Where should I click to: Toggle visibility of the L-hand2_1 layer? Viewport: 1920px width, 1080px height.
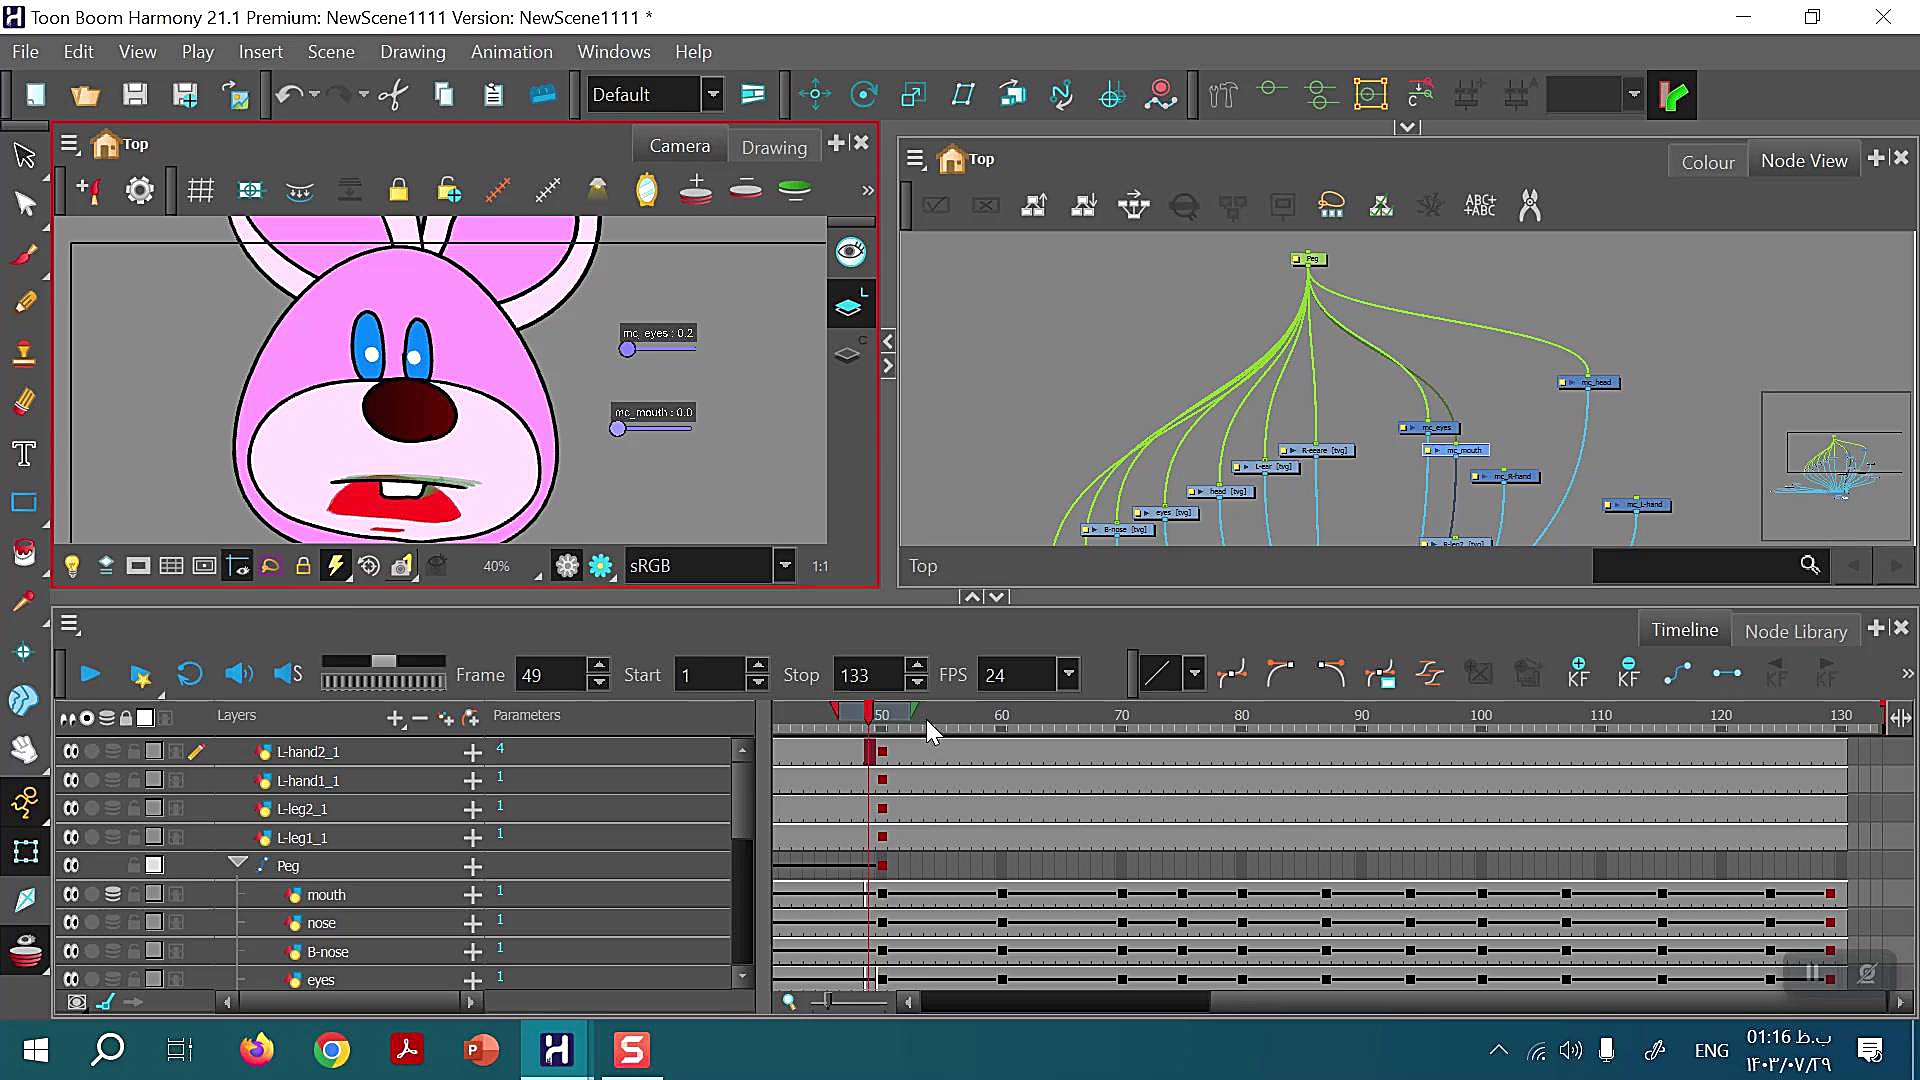pyautogui.click(x=71, y=751)
